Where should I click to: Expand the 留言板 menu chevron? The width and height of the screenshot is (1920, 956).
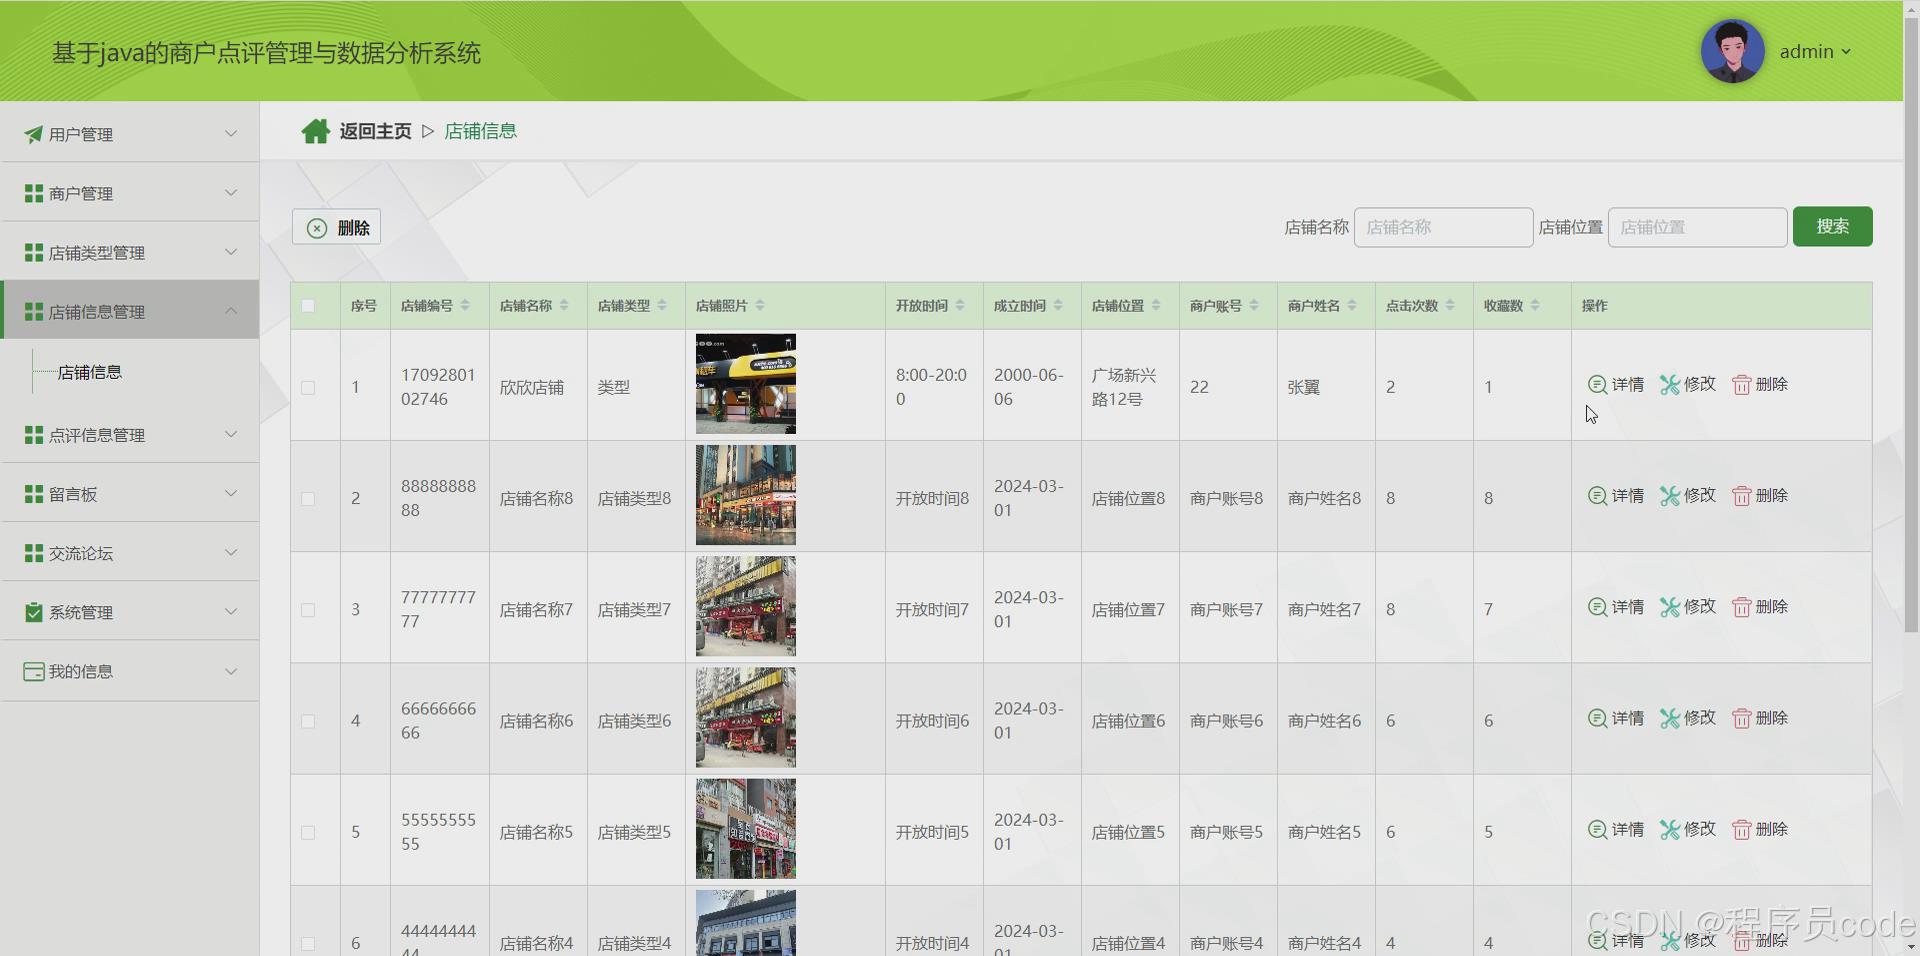[x=231, y=493]
